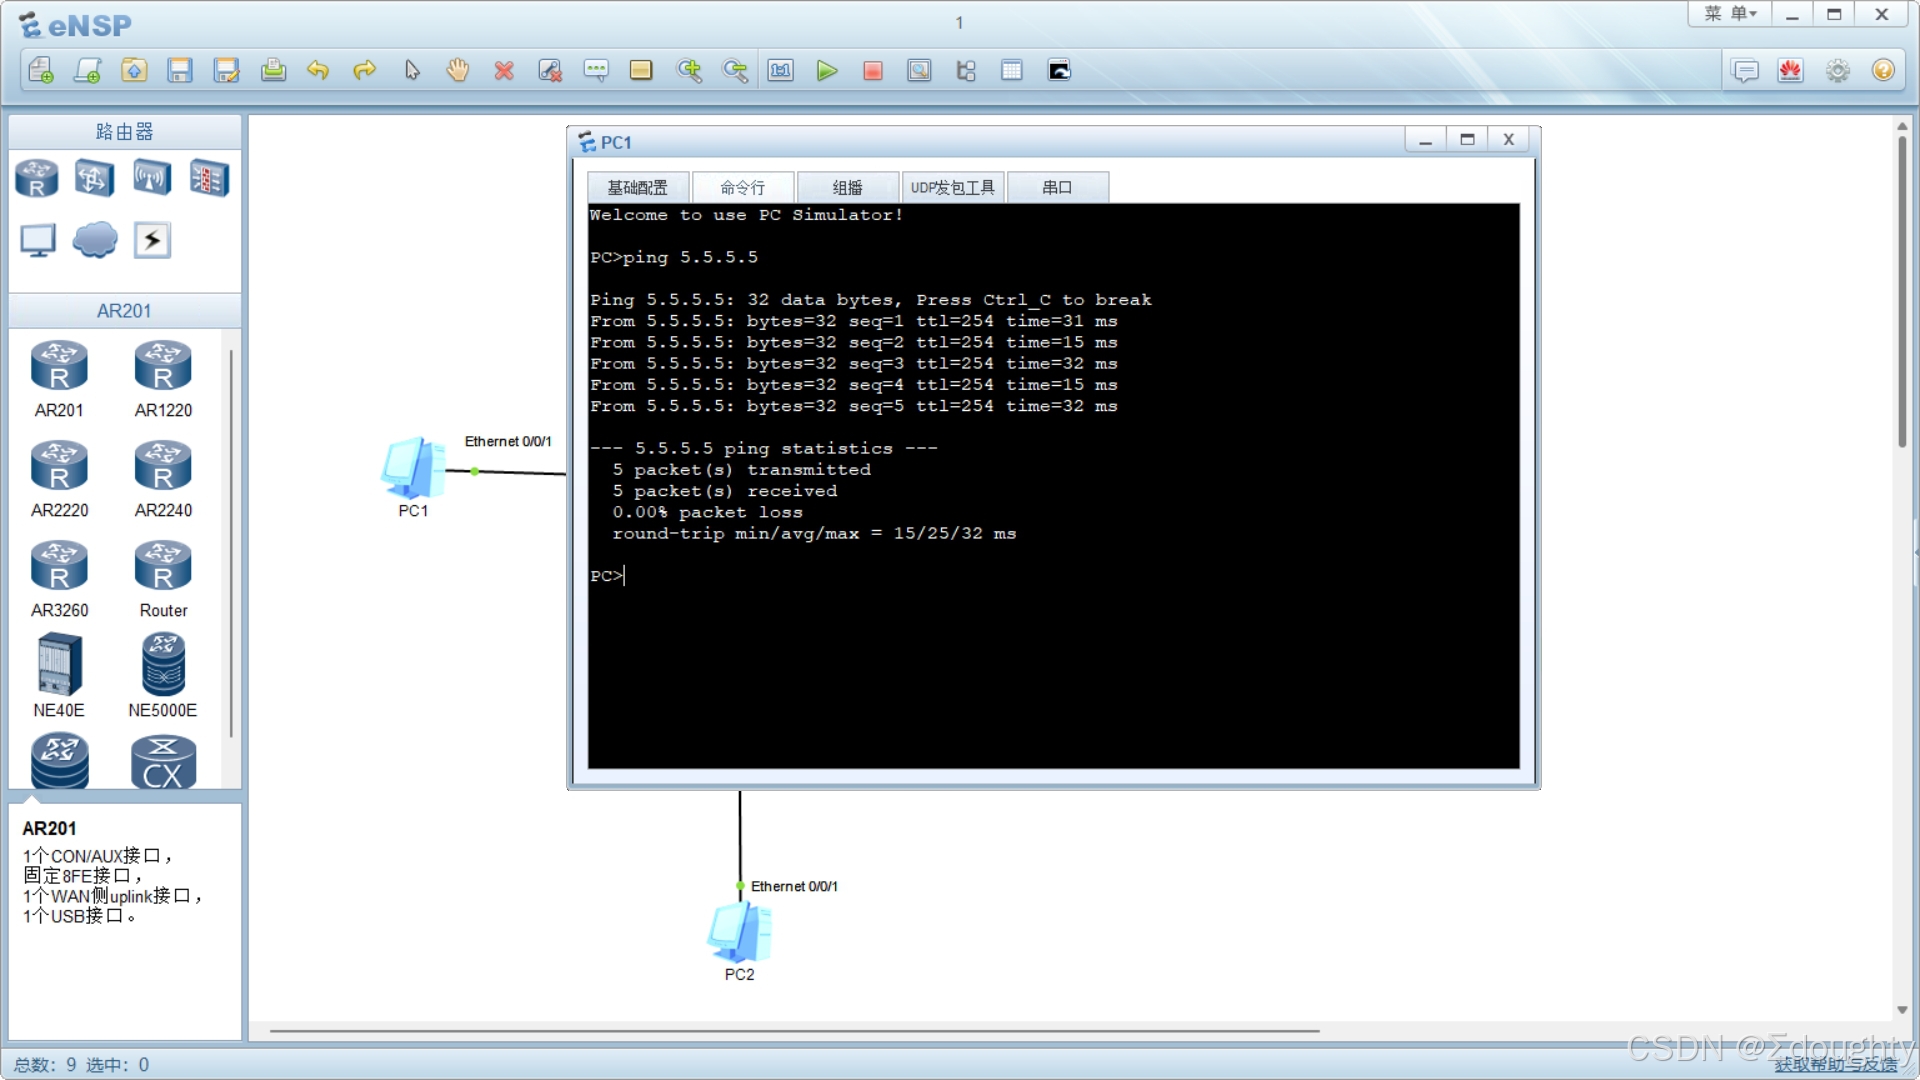Select the arrow pointer tool
The width and height of the screenshot is (1920, 1080).
tap(412, 70)
